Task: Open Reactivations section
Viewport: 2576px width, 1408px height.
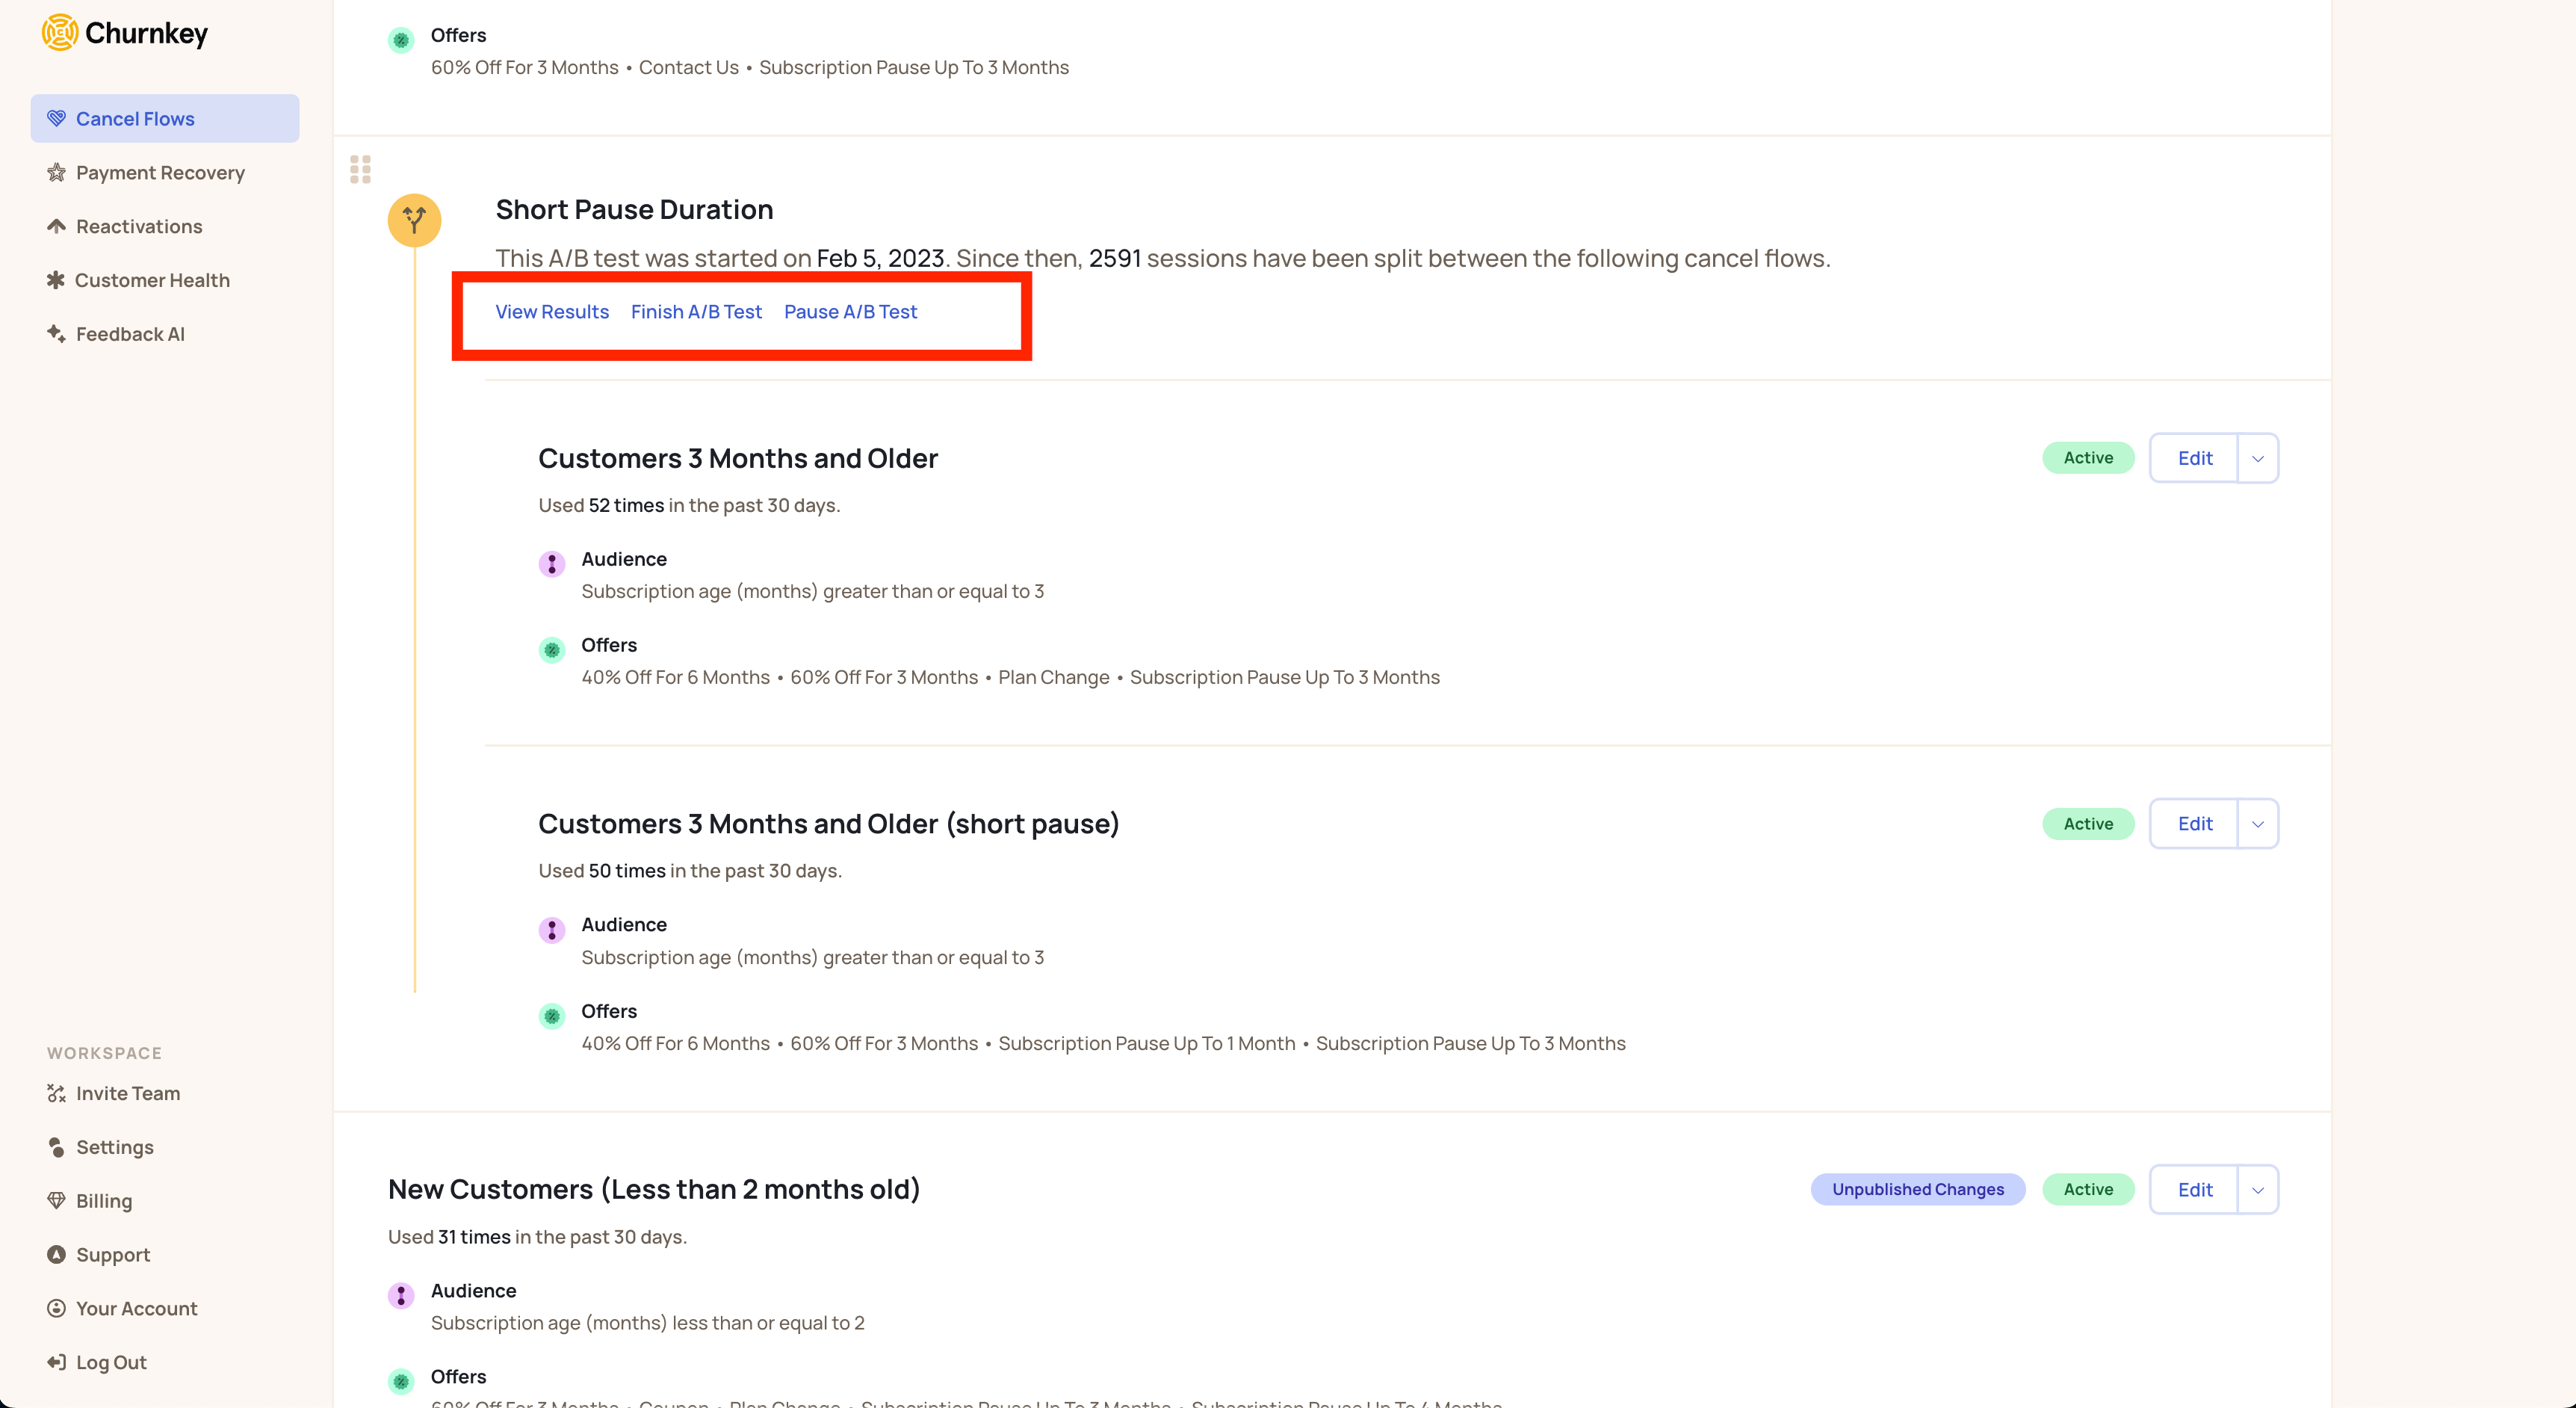Action: (139, 226)
